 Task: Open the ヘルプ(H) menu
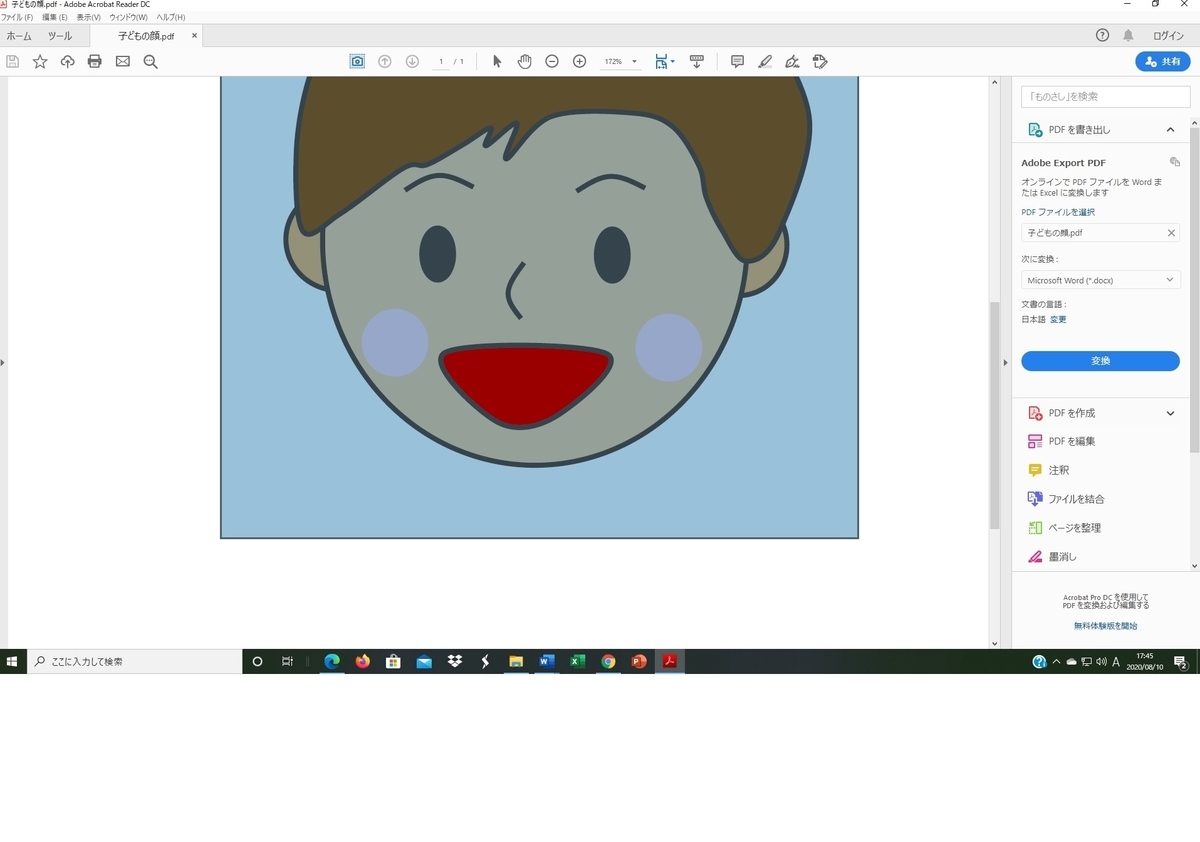tap(171, 18)
